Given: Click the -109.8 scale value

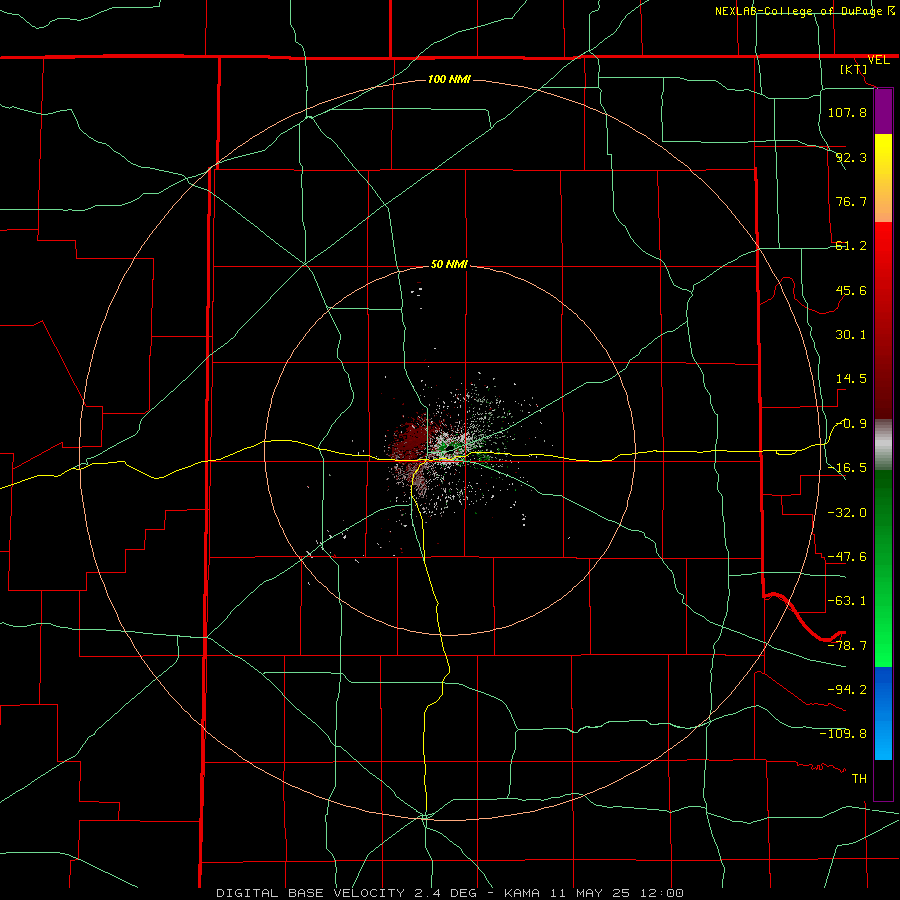Looking at the screenshot, I should point(843,734).
